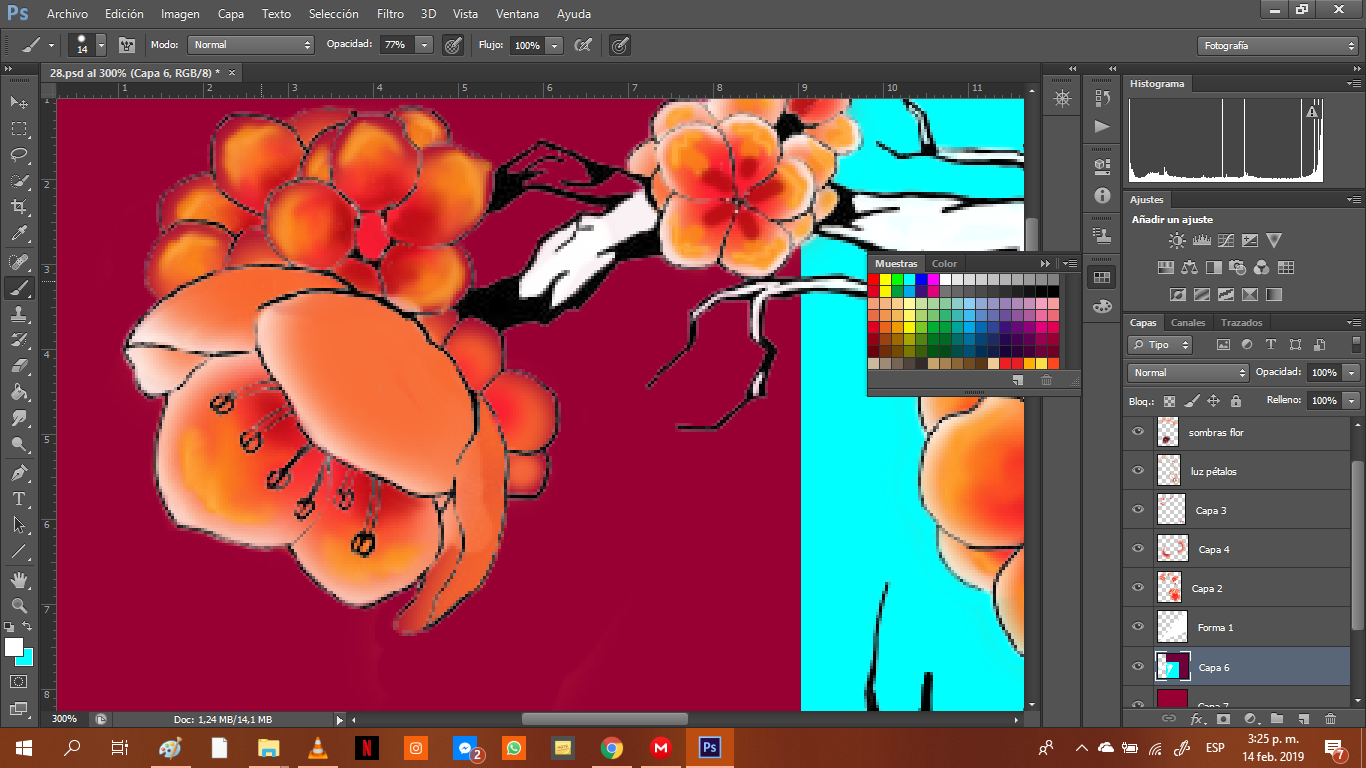Image resolution: width=1366 pixels, height=768 pixels.
Task: Open the Filtro menu
Action: (390, 14)
